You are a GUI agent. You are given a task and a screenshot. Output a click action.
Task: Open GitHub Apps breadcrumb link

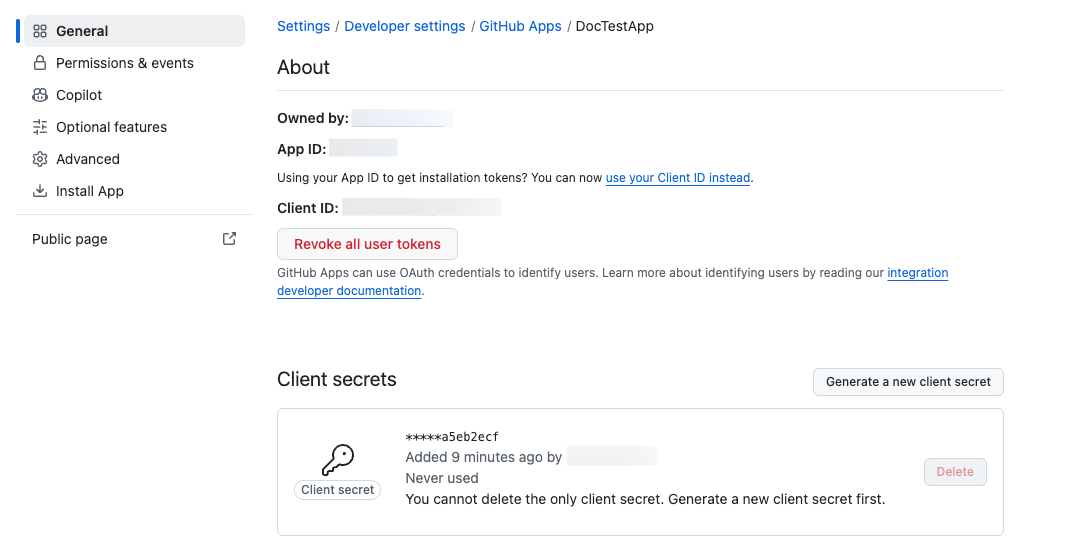520,26
